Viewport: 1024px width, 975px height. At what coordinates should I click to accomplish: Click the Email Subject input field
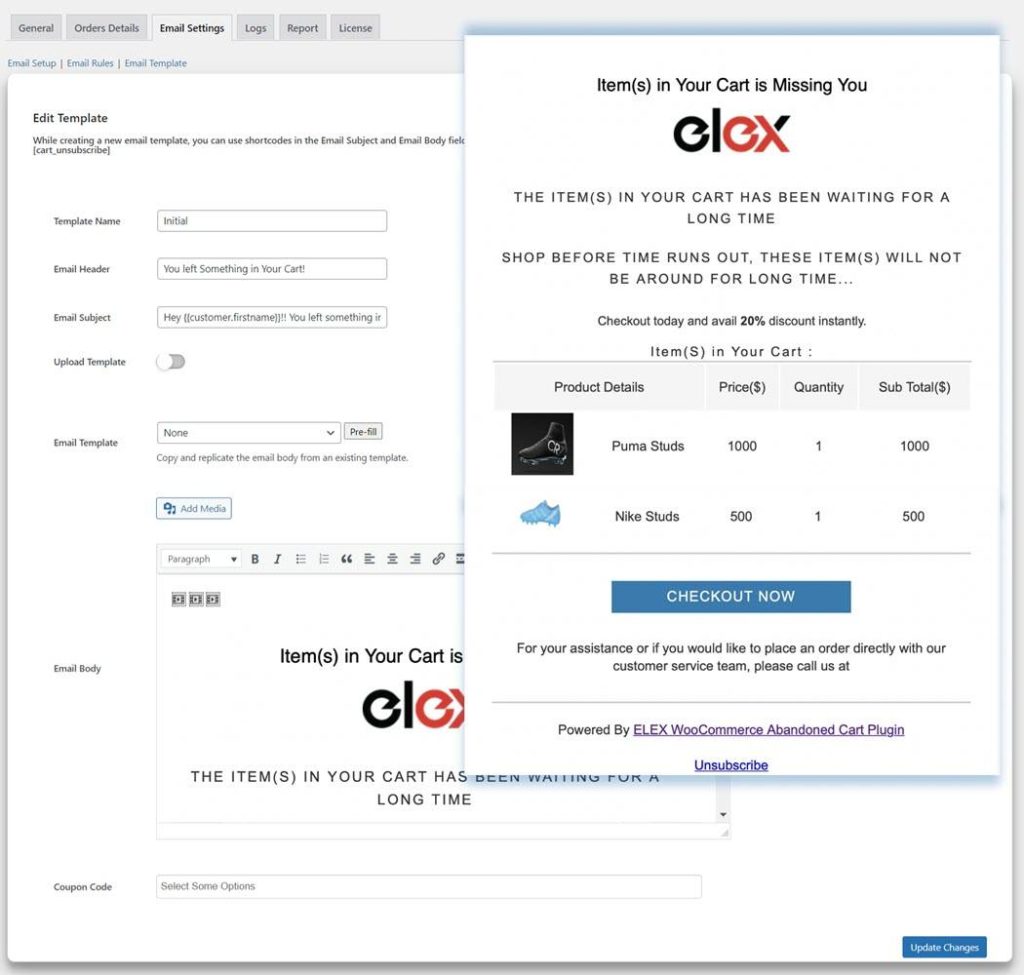click(x=272, y=317)
